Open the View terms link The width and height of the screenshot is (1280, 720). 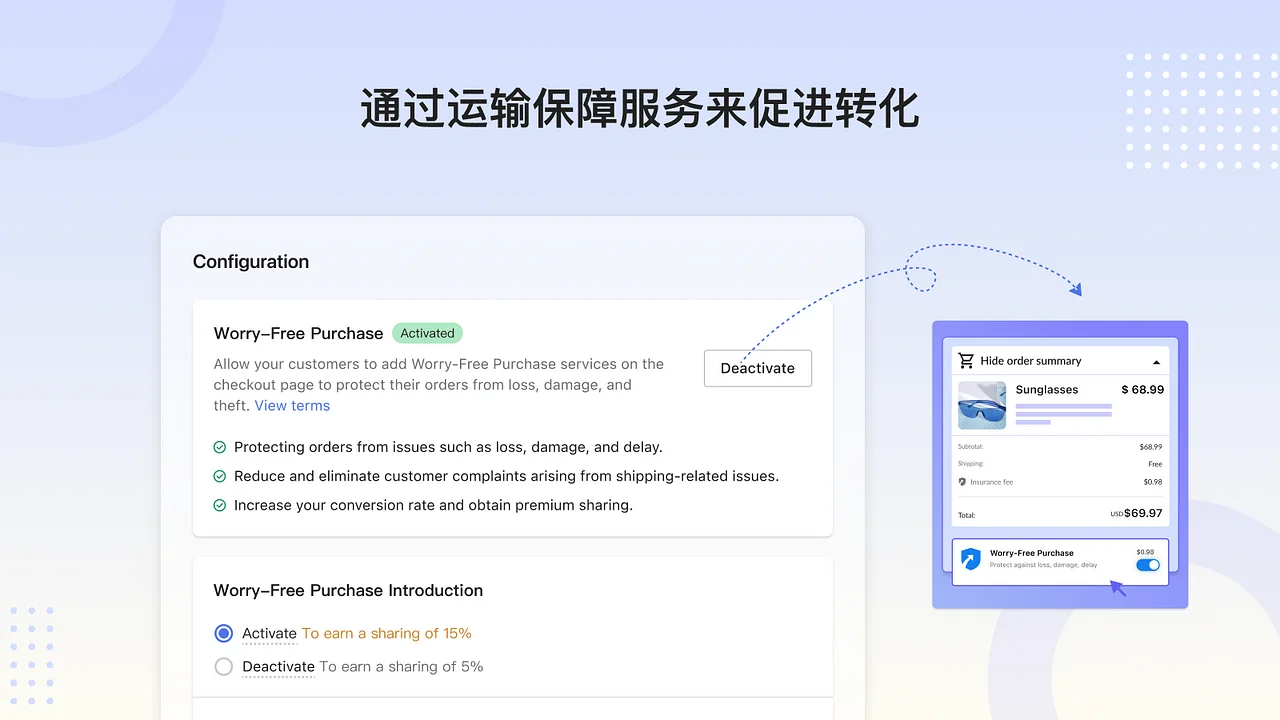(292, 405)
